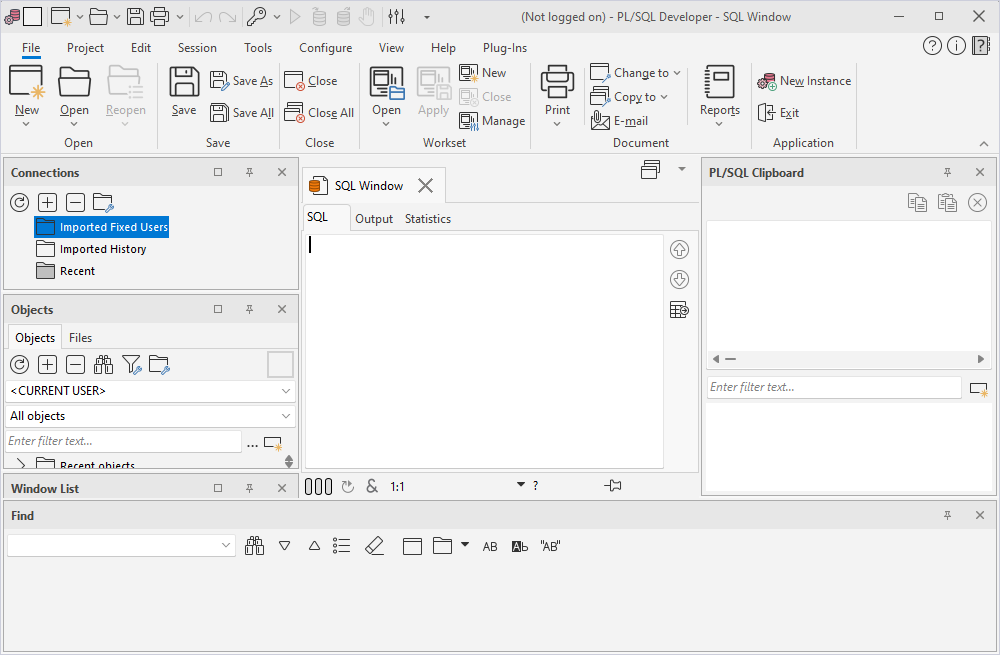
Task: Click Save All in the Save group
Action: (x=242, y=113)
